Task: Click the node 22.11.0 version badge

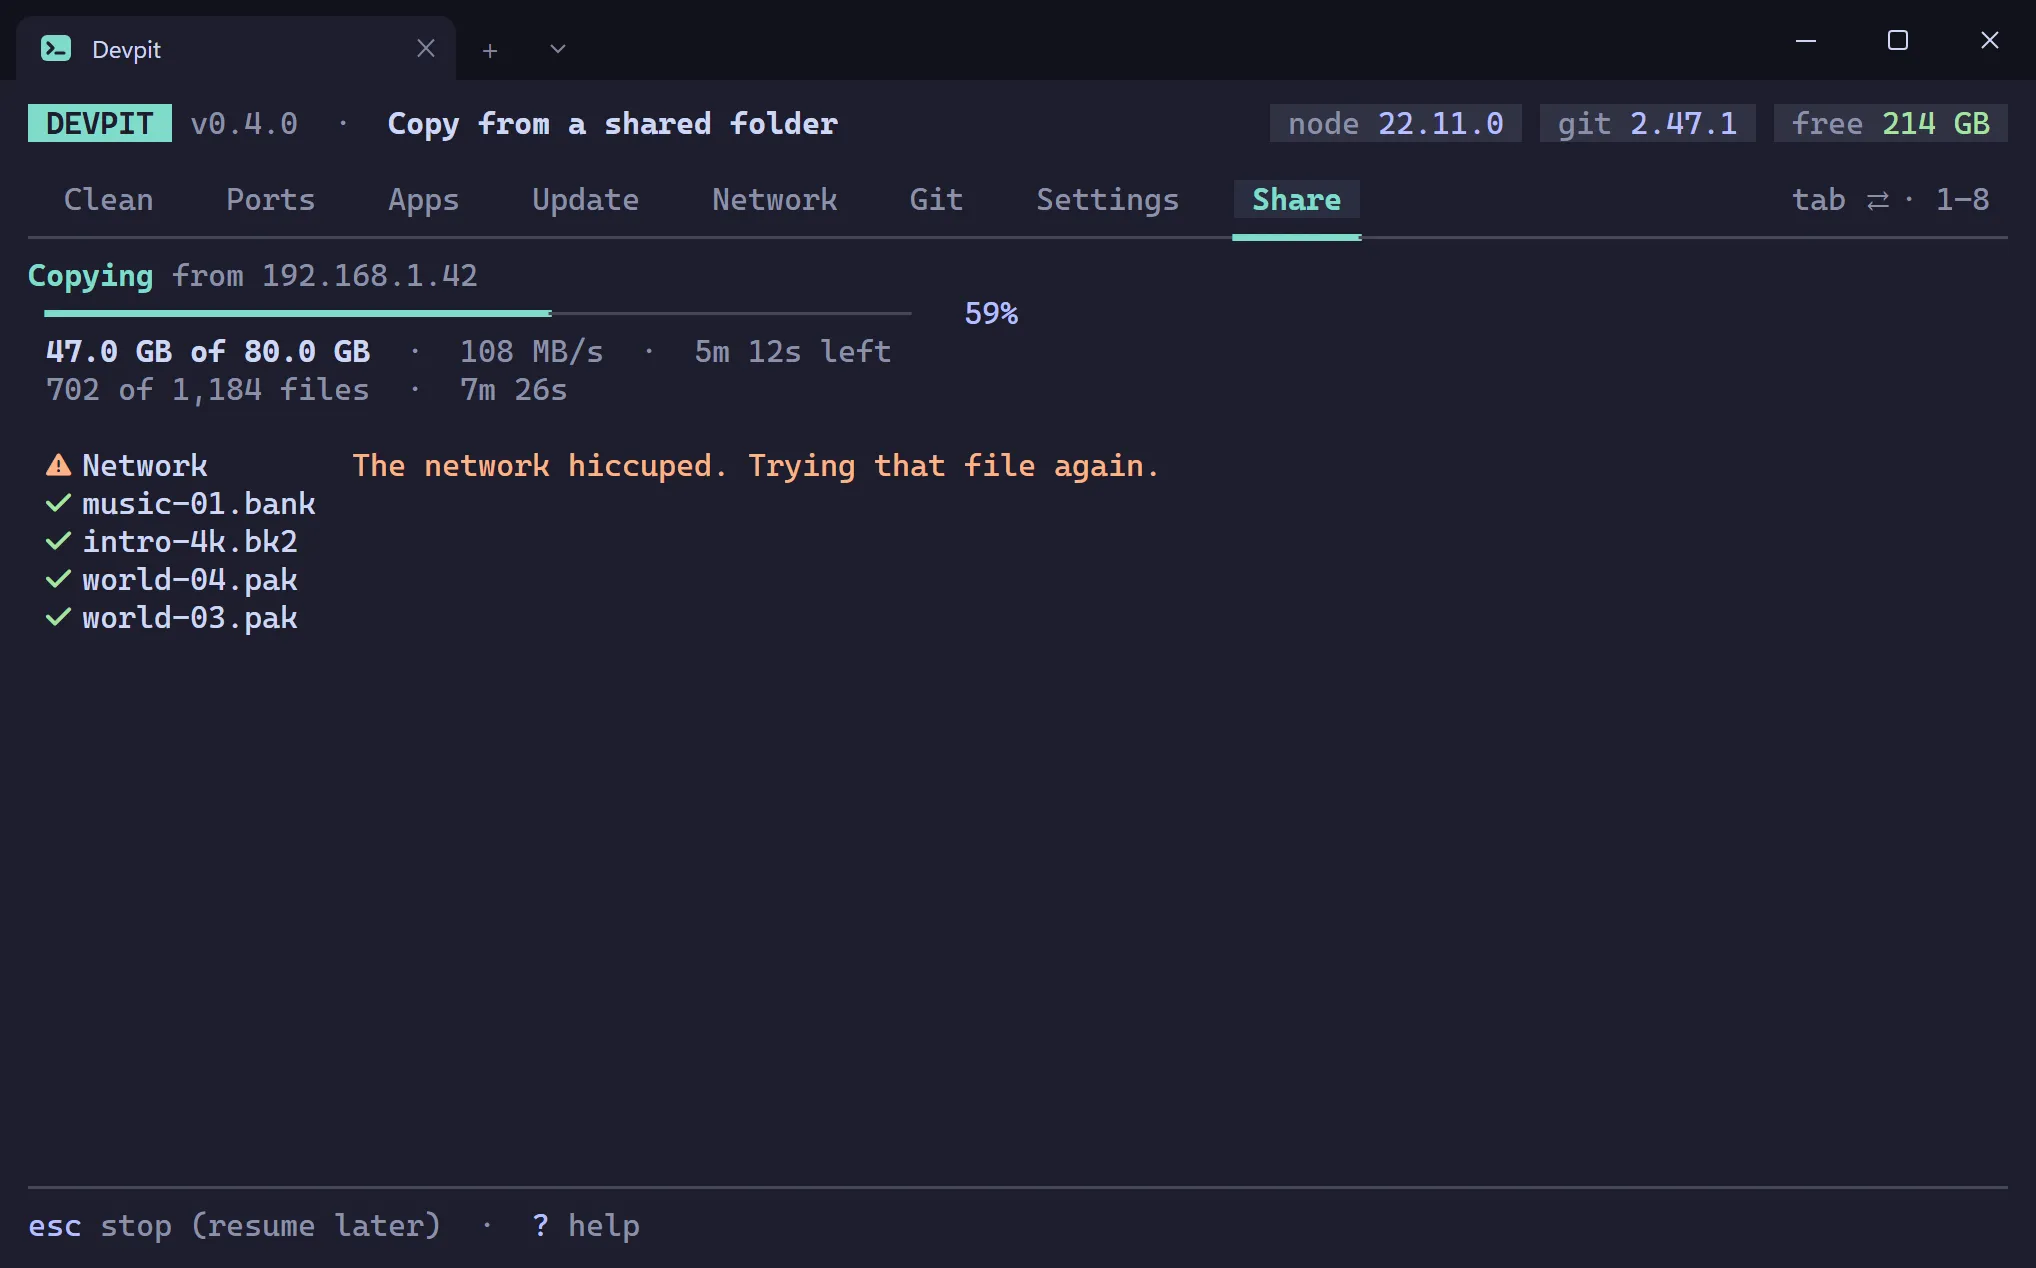Action: (1396, 123)
